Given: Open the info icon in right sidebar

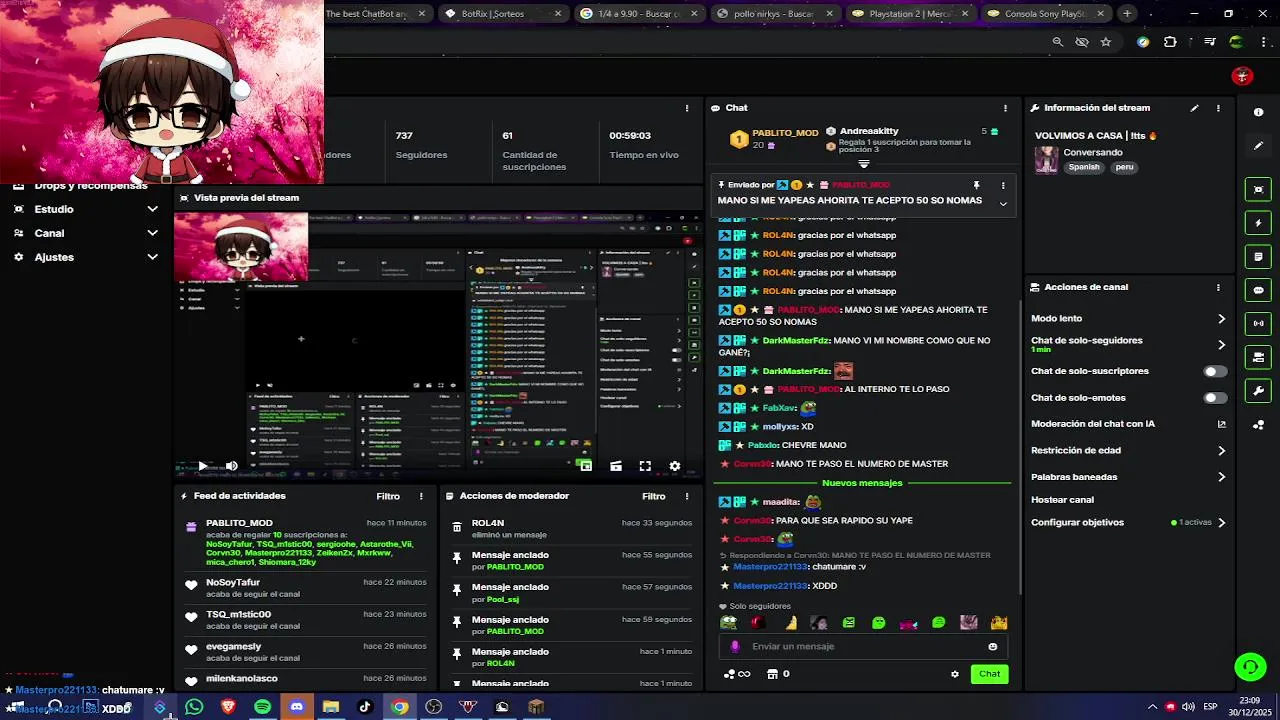Looking at the screenshot, I should 1258,112.
